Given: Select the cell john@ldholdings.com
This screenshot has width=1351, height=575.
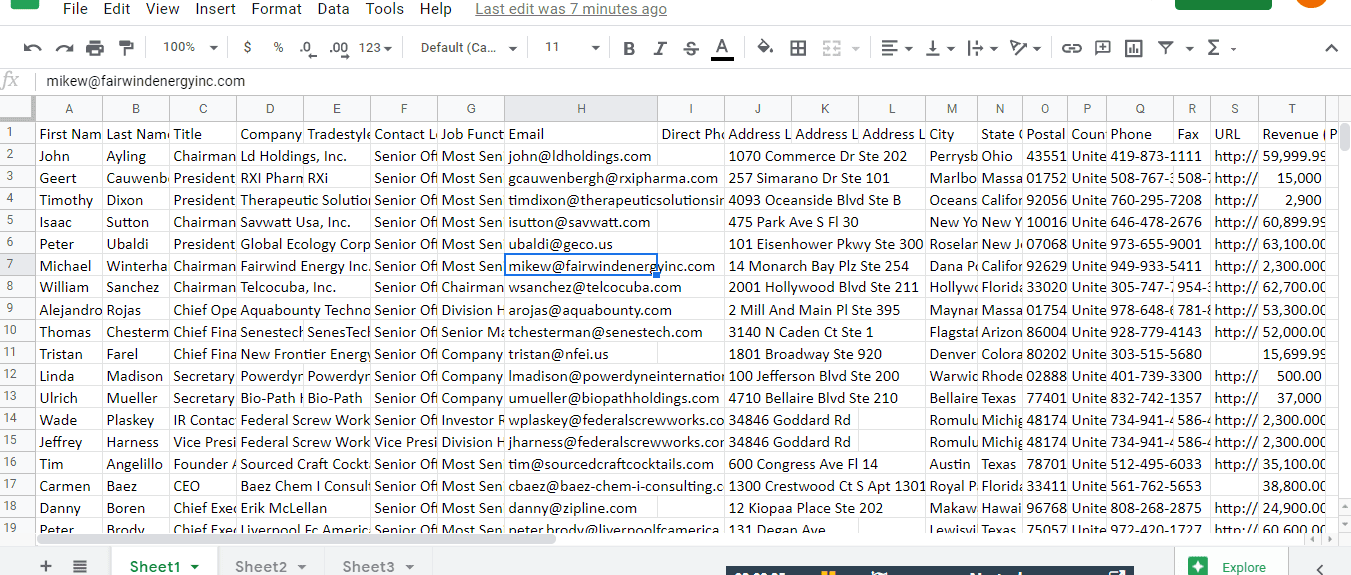Looking at the screenshot, I should tap(580, 156).
